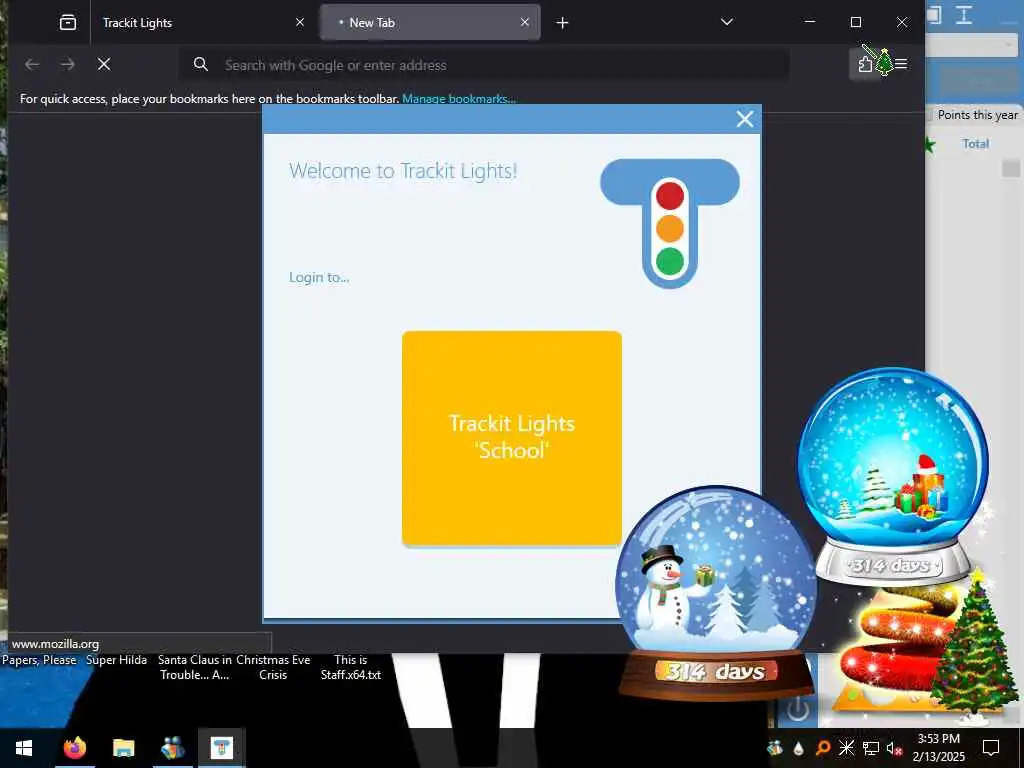The image size is (1024, 768).
Task: Click the Trackit Lights 'School' yellow tile
Action: pos(511,438)
